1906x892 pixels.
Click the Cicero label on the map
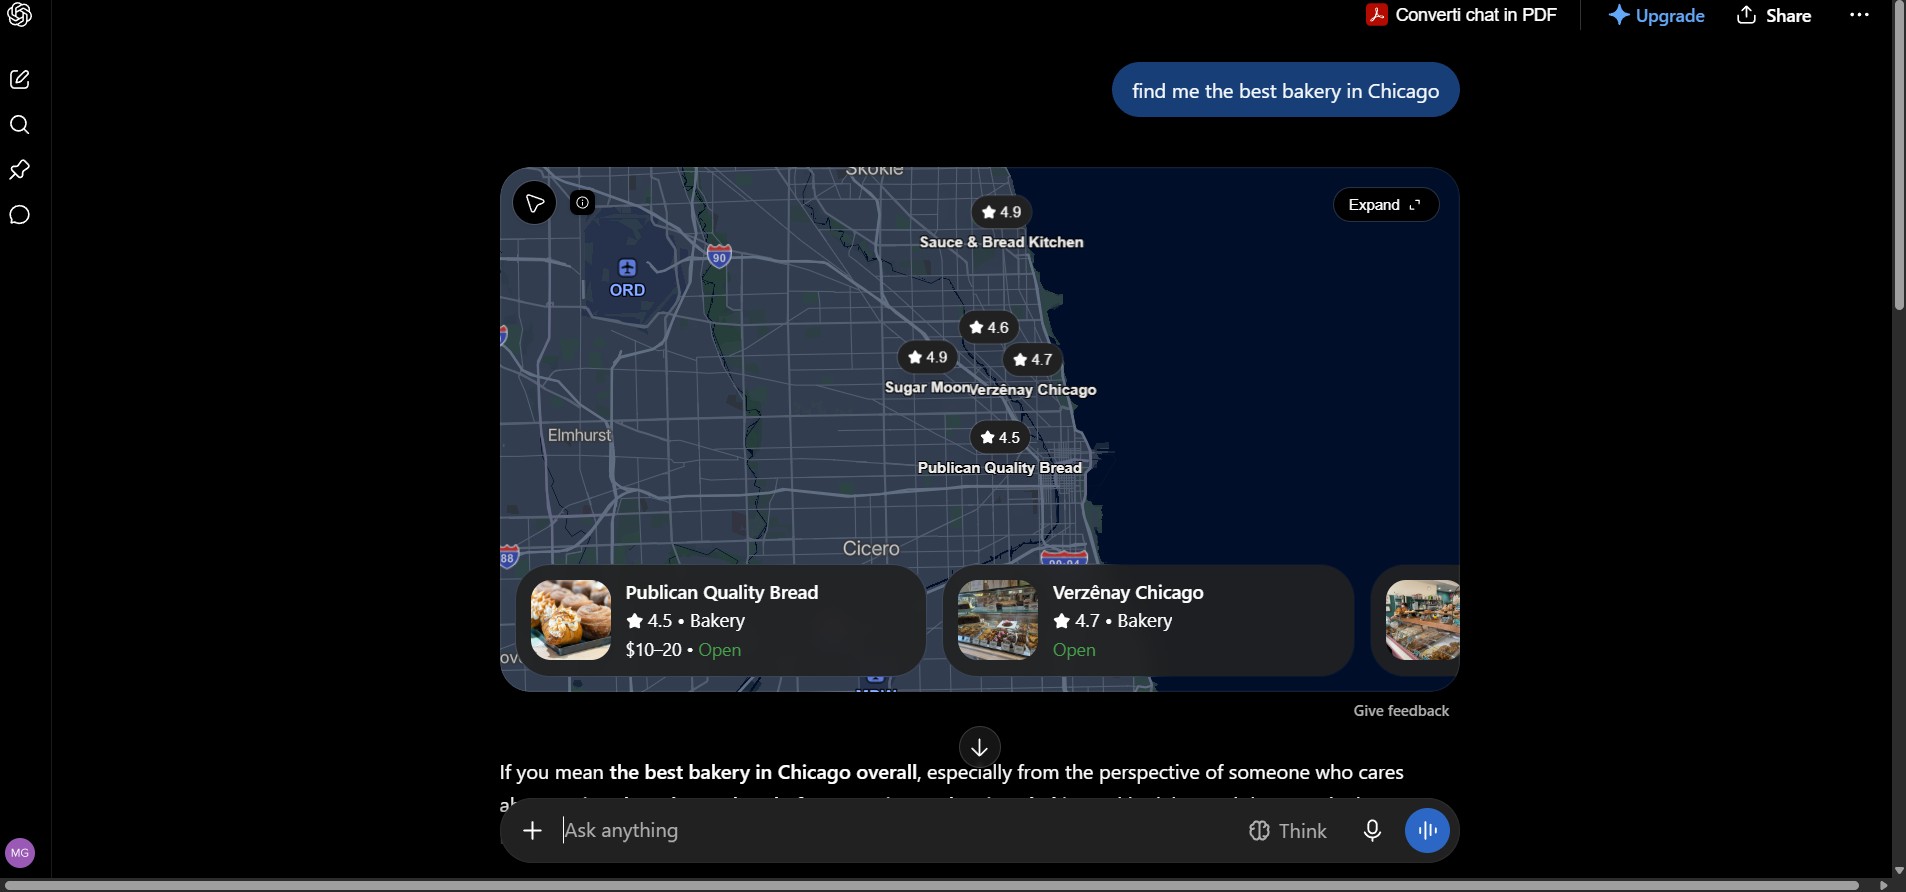pyautogui.click(x=871, y=548)
